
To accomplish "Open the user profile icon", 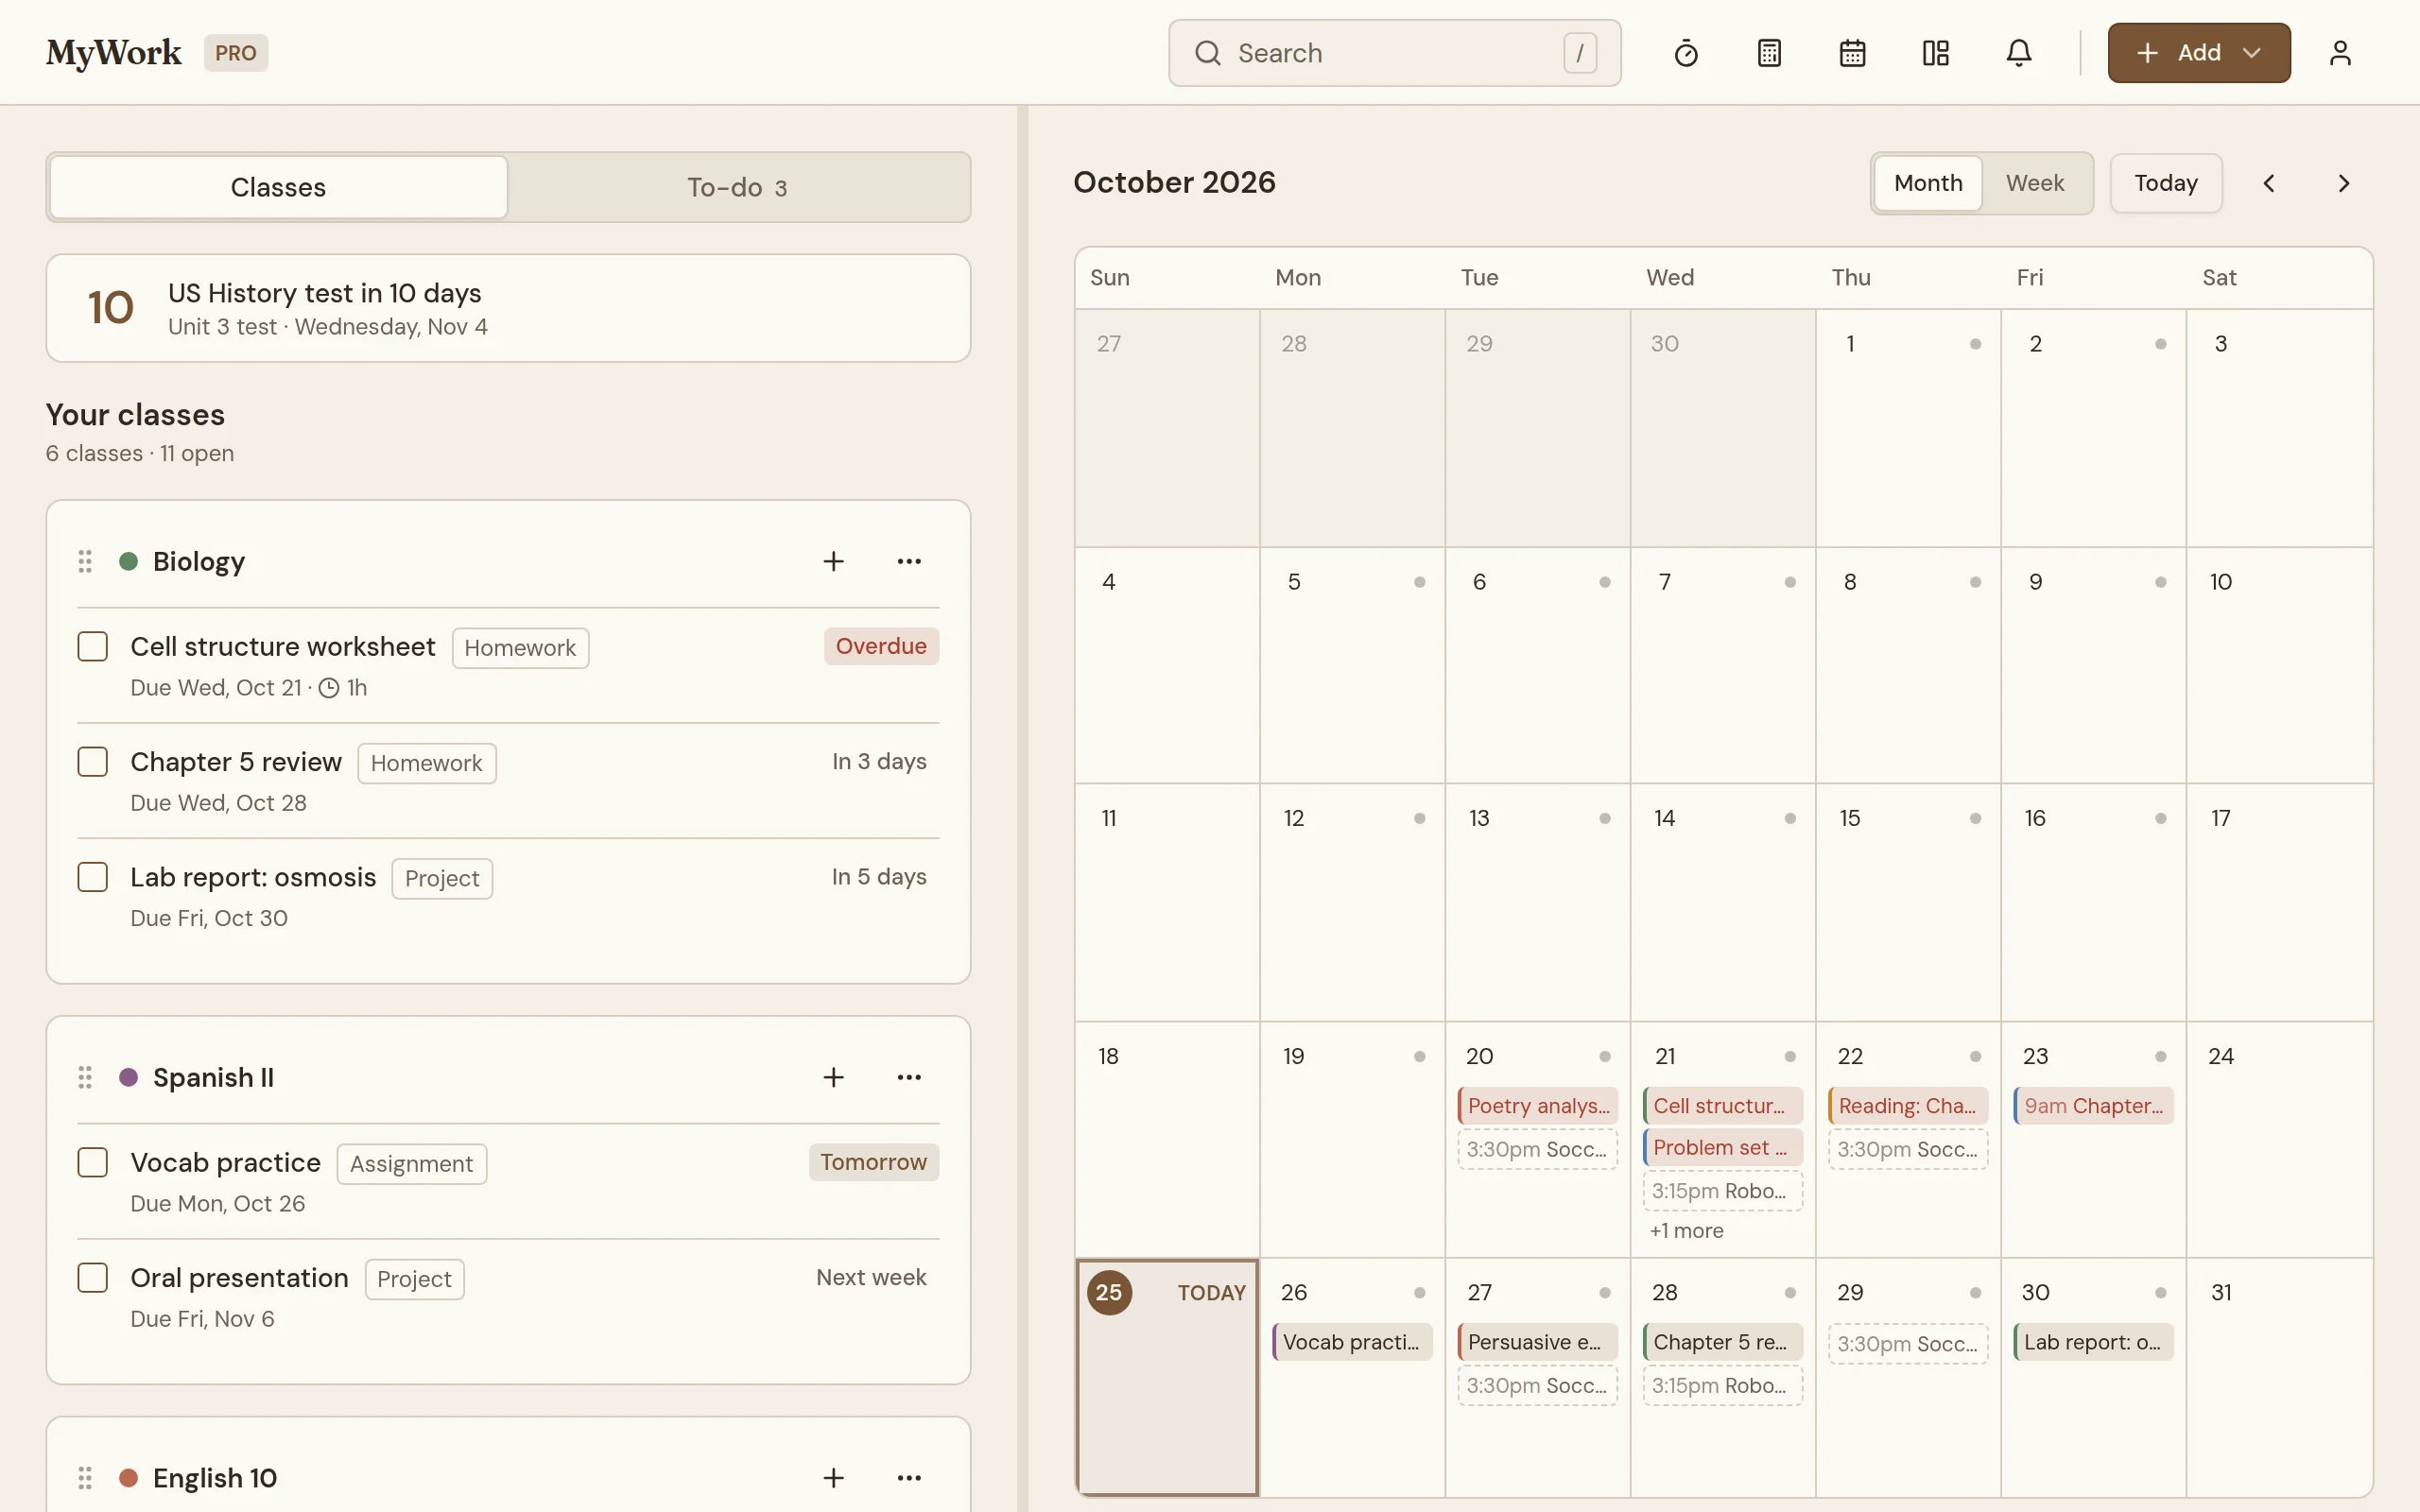I will [x=2339, y=53].
